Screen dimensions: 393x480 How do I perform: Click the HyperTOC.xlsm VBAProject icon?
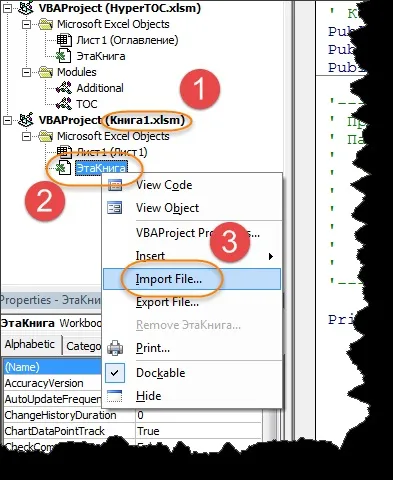(26, 8)
